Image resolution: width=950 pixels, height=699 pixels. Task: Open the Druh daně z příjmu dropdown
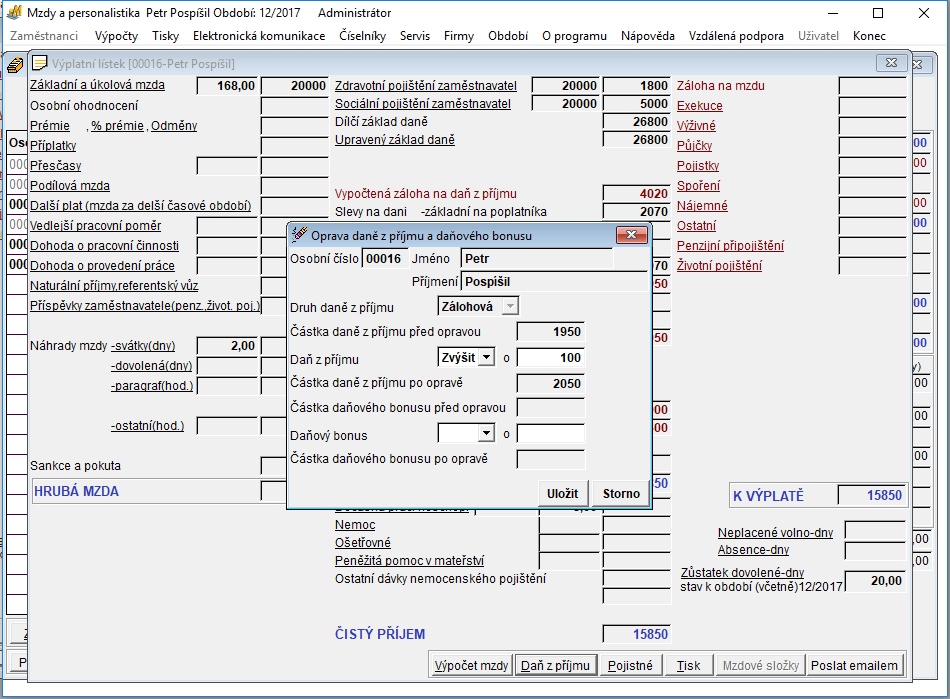point(510,306)
